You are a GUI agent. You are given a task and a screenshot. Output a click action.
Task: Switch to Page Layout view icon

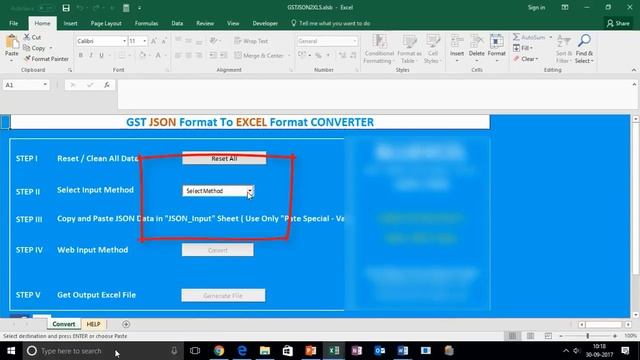pos(530,336)
